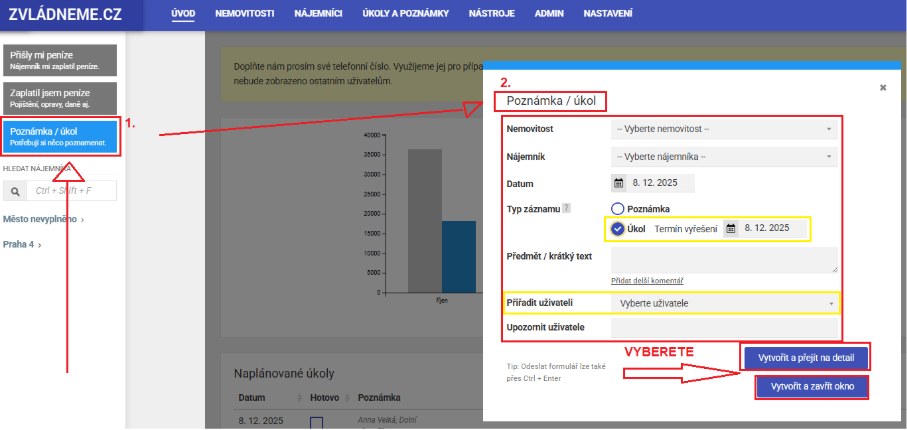Close the Poznámka / úkol dialog
907x430 pixels.
pos(883,88)
